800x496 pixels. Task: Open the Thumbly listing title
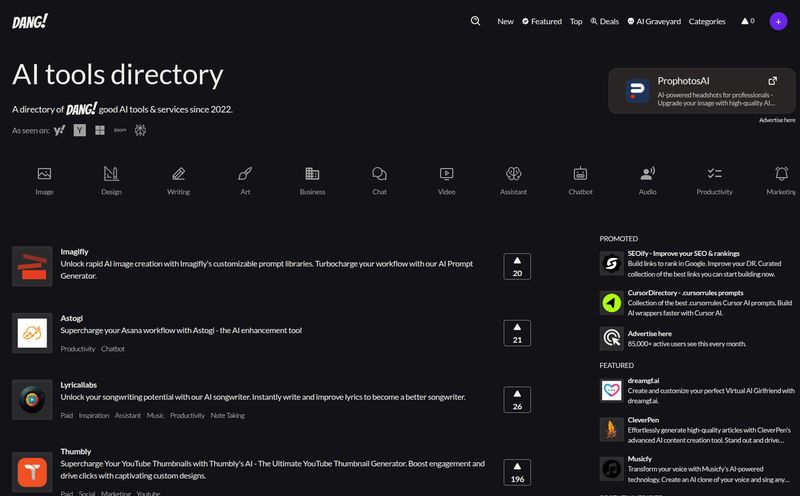76,452
